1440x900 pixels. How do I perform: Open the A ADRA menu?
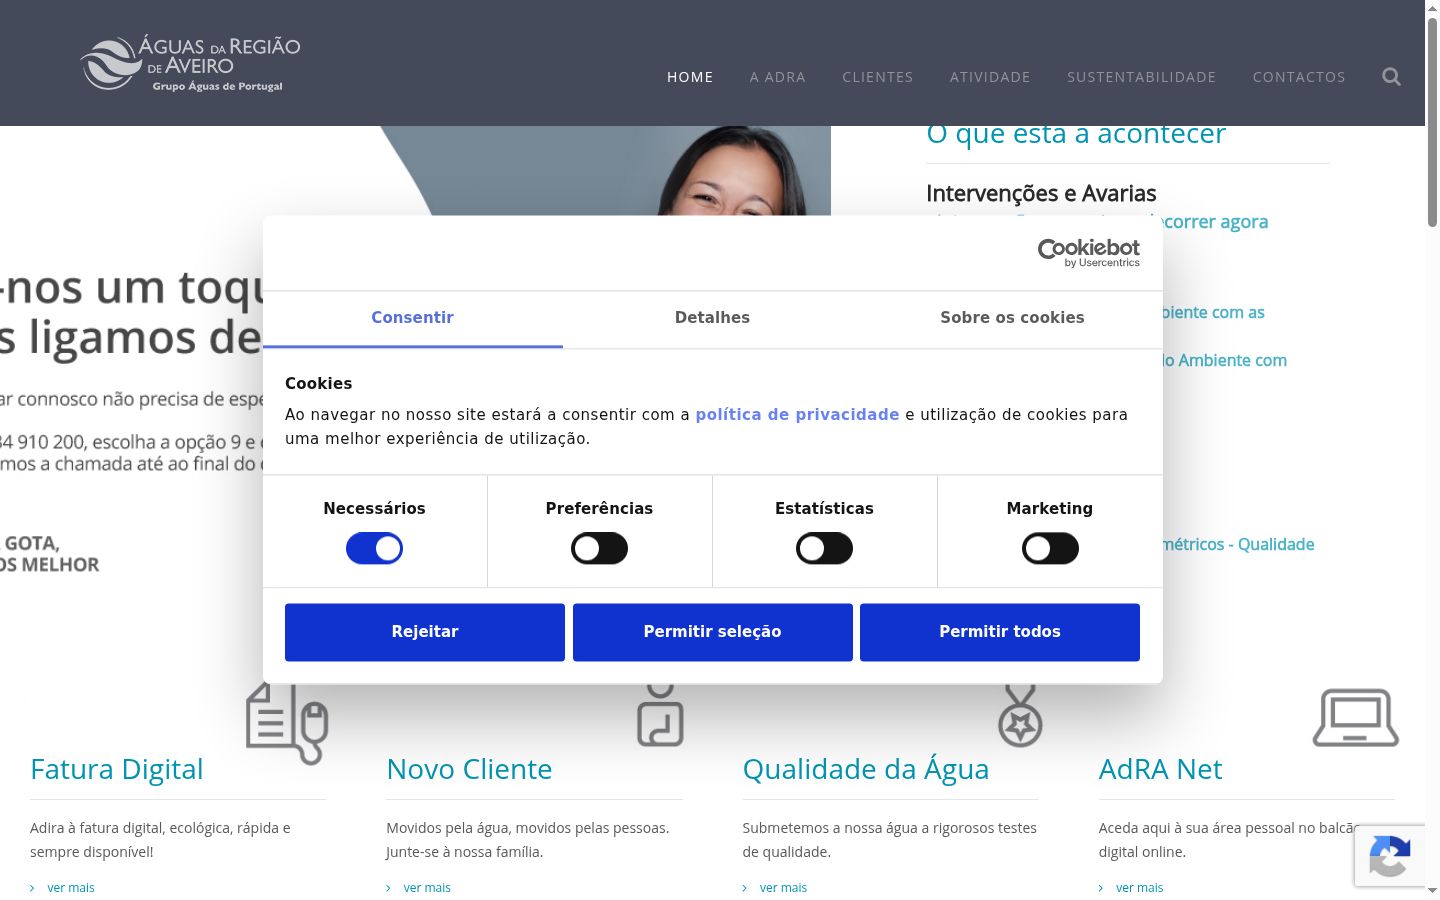click(778, 77)
